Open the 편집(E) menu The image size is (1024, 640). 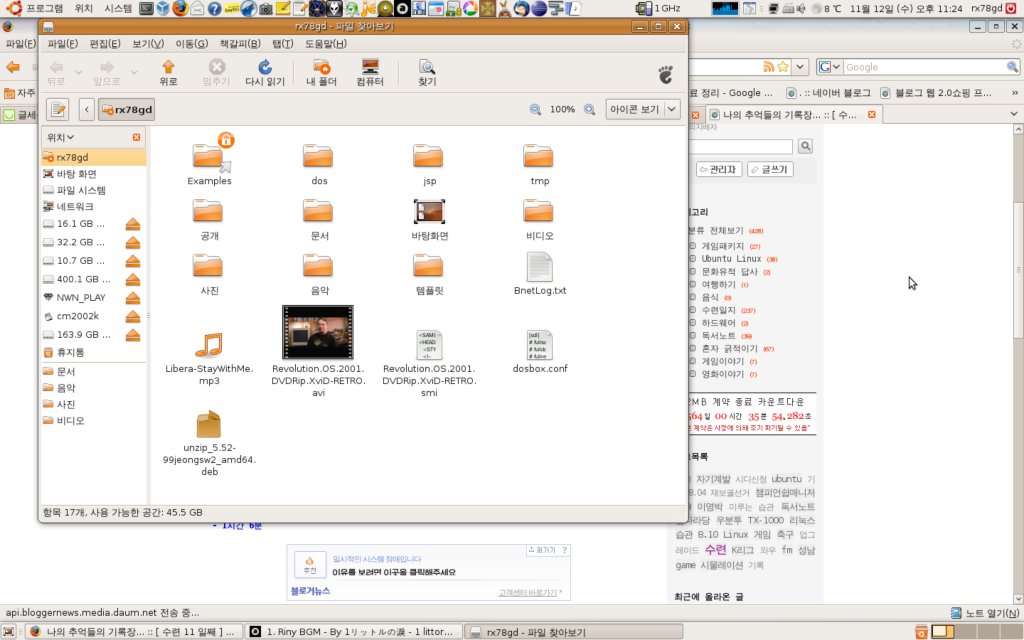pos(104,43)
